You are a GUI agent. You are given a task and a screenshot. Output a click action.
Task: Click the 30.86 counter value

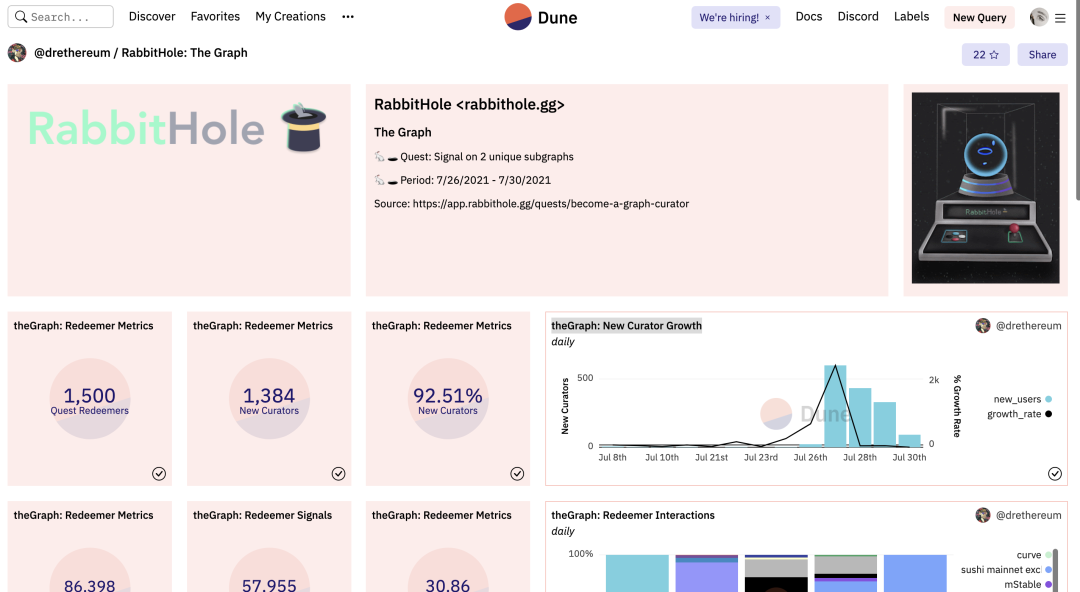point(448,585)
